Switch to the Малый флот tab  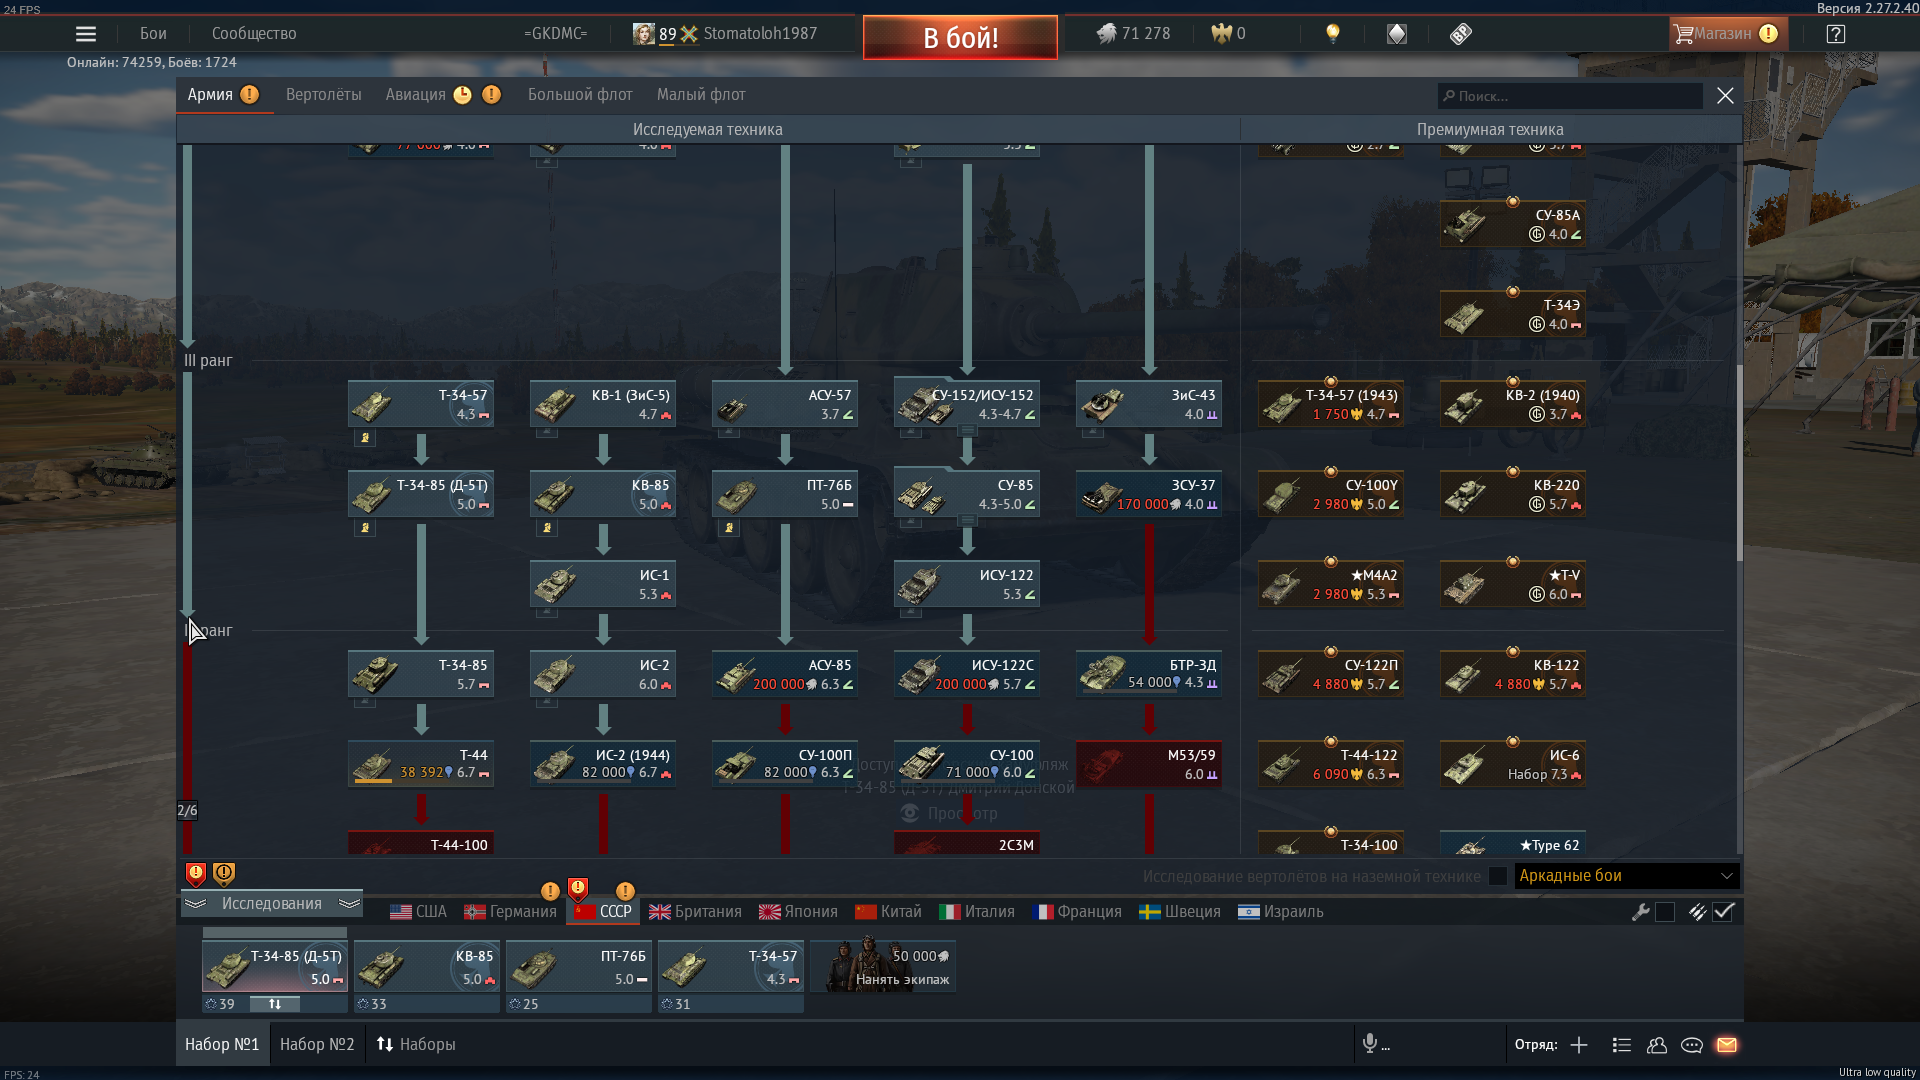[701, 95]
